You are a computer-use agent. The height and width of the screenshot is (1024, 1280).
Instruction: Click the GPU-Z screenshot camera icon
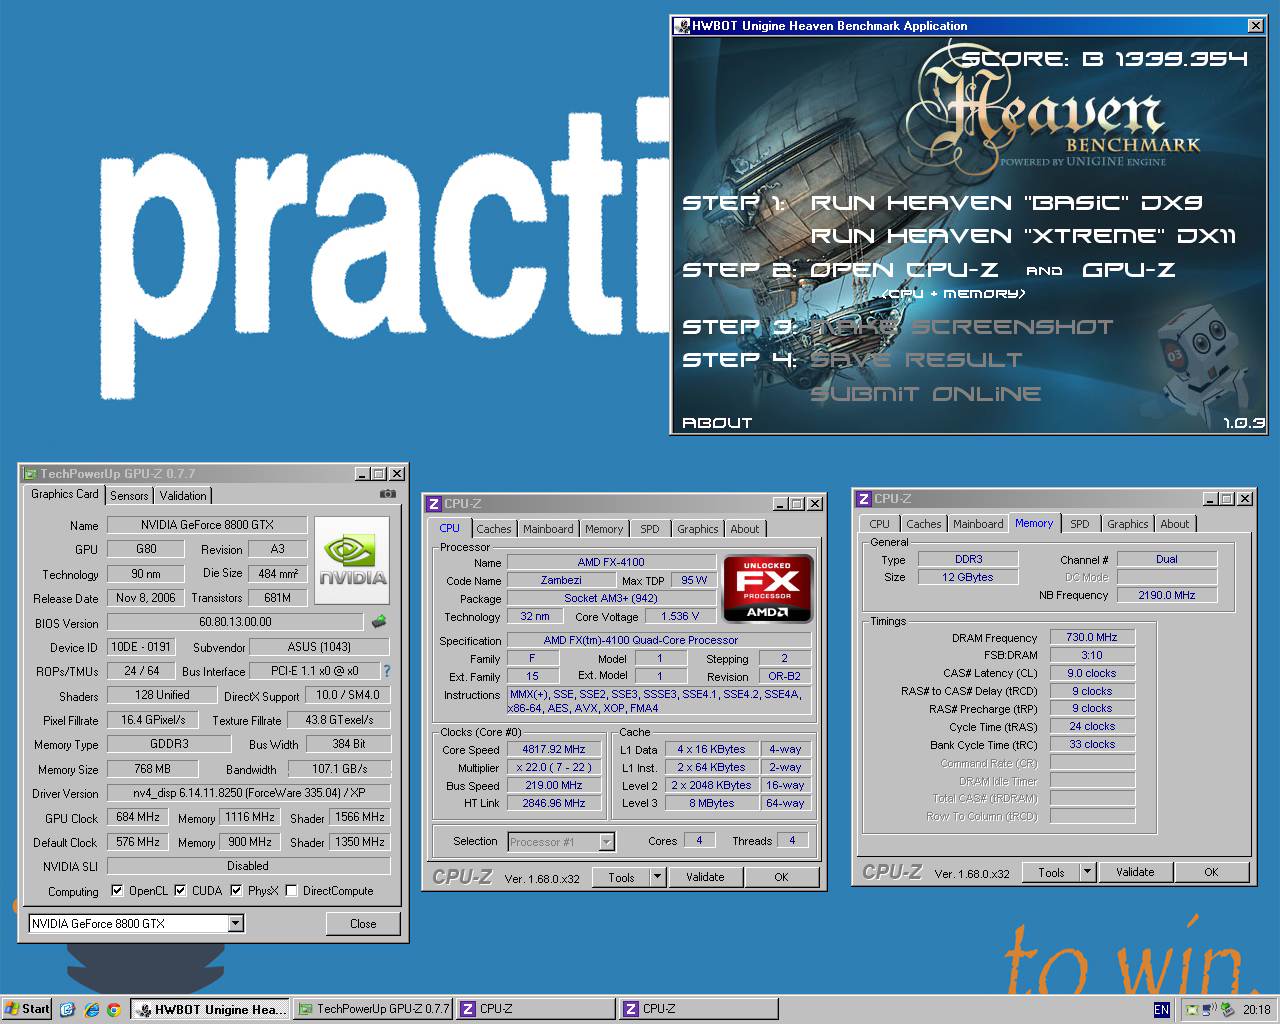click(388, 494)
